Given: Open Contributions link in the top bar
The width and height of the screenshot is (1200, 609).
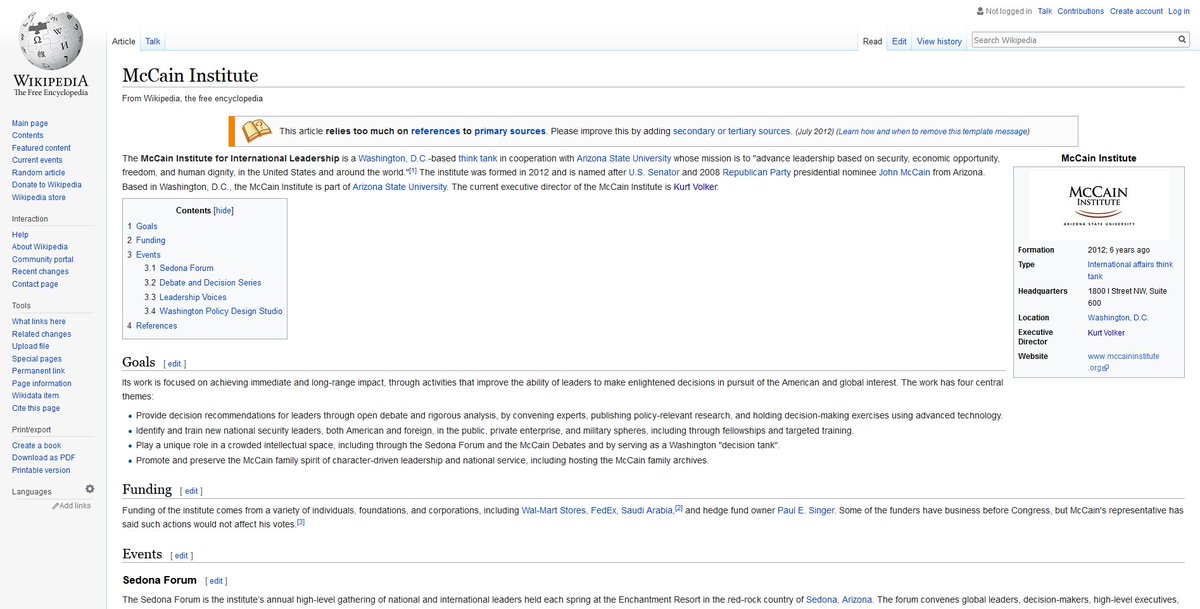Looking at the screenshot, I should click(x=1081, y=11).
